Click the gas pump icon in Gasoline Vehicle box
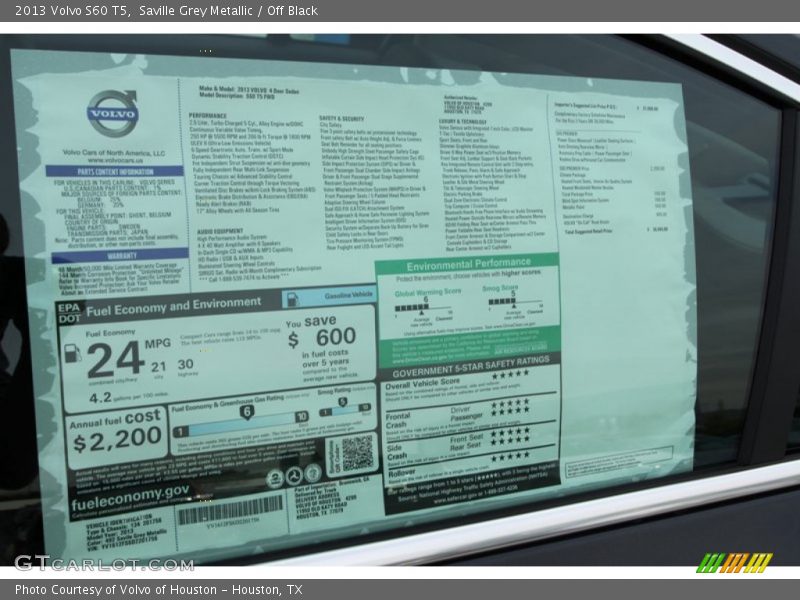The height and width of the screenshot is (600, 800). point(290,298)
